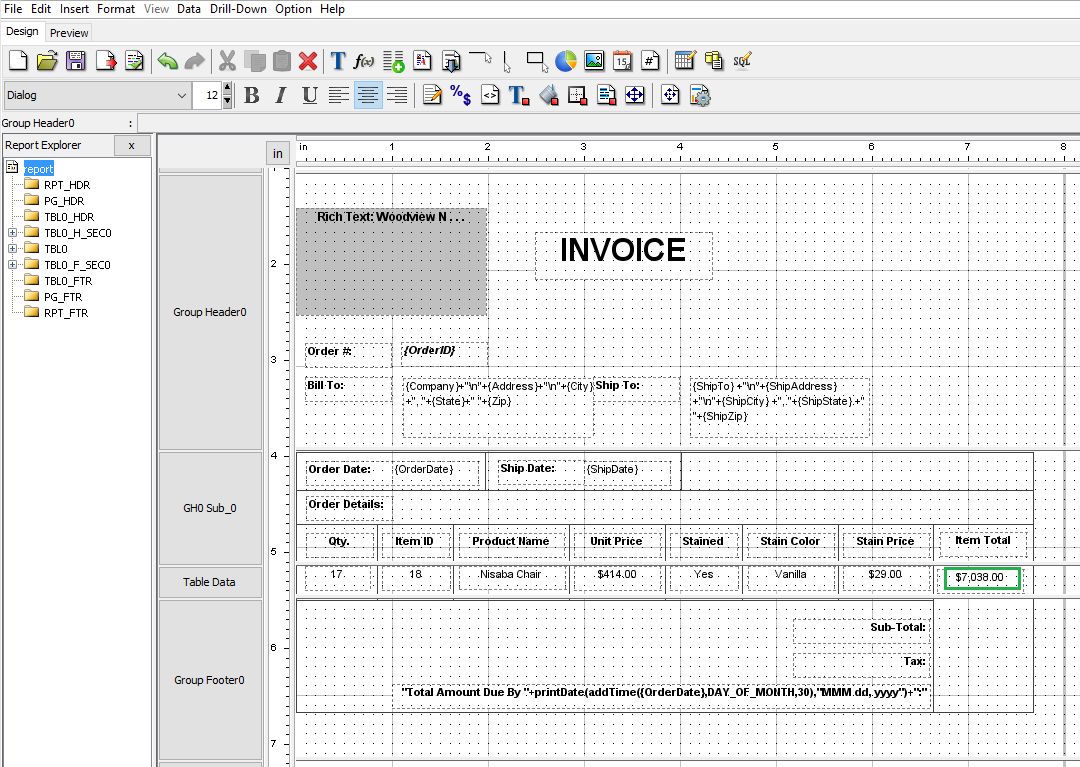The width and height of the screenshot is (1080, 767).
Task: Open a file with the folder icon
Action: point(47,61)
